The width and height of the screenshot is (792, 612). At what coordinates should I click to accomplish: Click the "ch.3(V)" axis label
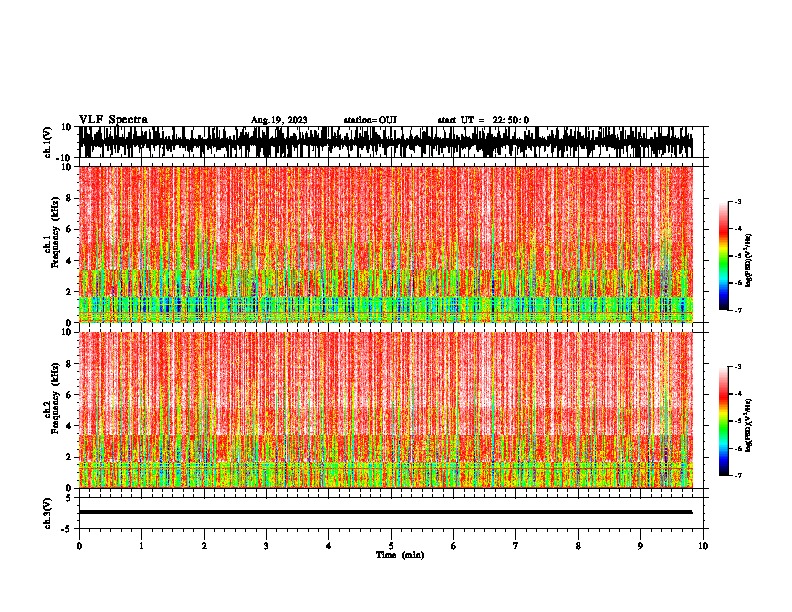[x=48, y=513]
